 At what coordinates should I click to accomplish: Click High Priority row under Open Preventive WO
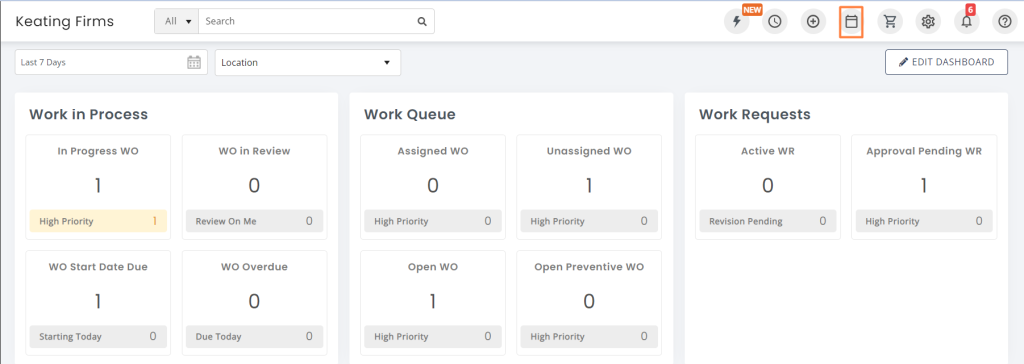[x=589, y=337]
